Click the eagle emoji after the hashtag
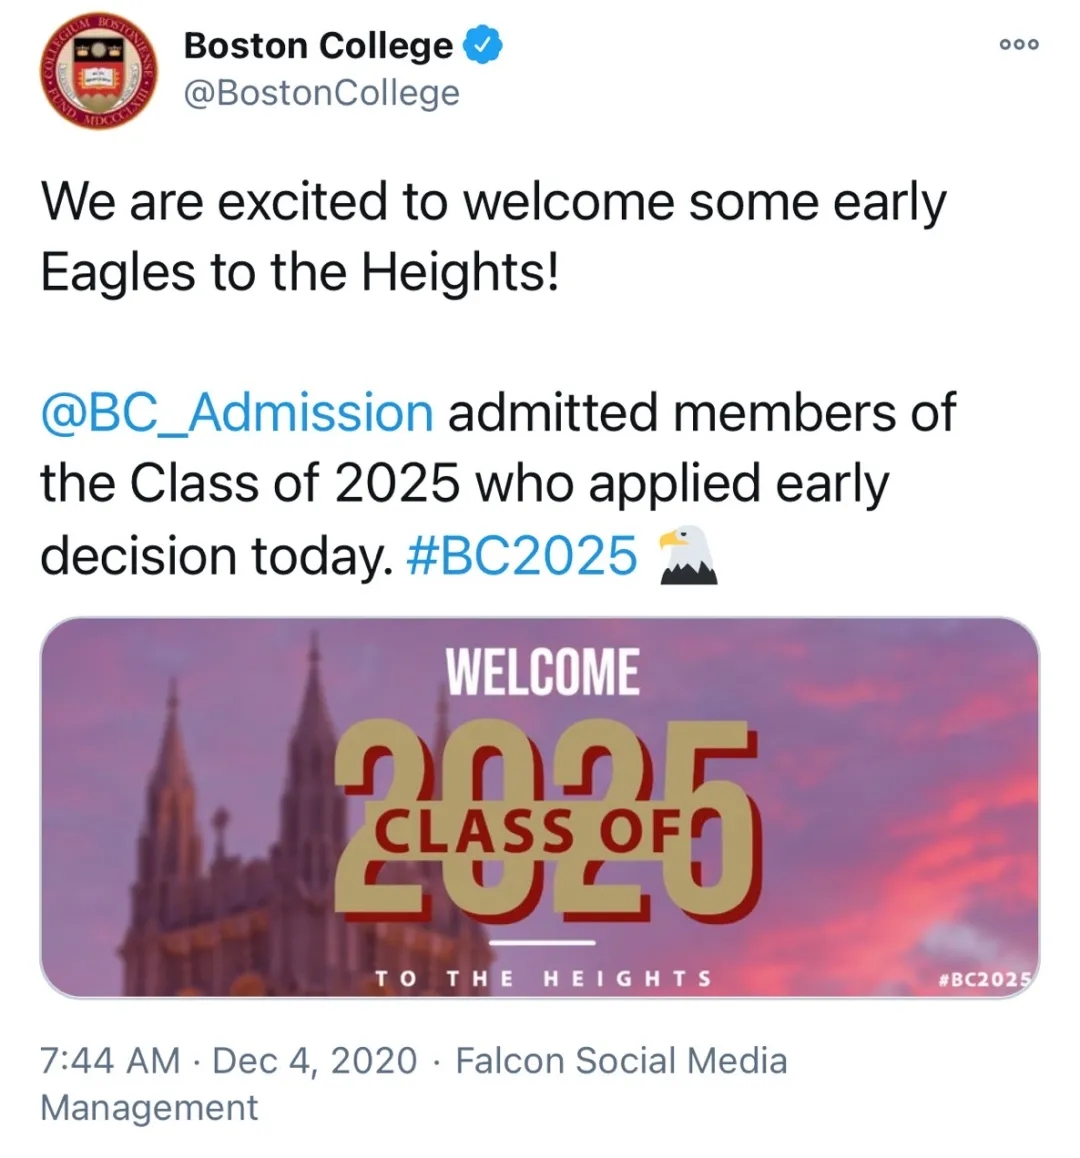1080x1158 pixels. click(x=686, y=556)
